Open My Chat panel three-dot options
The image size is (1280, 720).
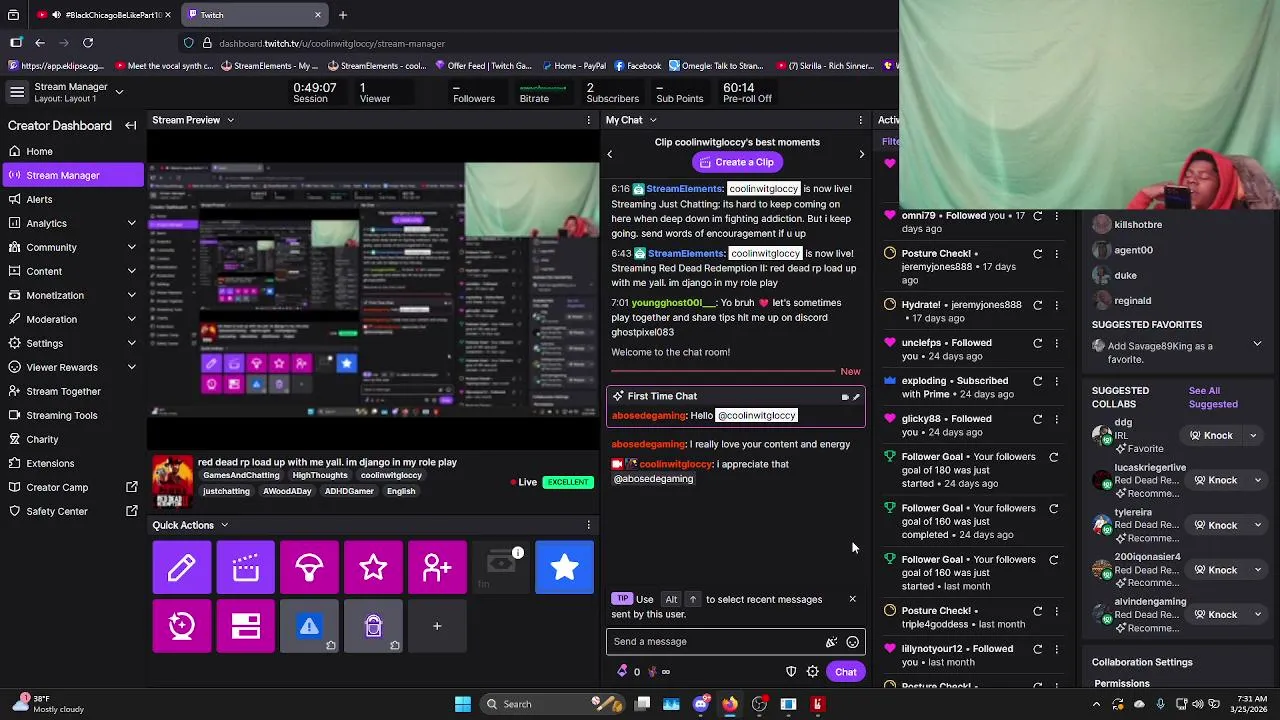point(860,120)
